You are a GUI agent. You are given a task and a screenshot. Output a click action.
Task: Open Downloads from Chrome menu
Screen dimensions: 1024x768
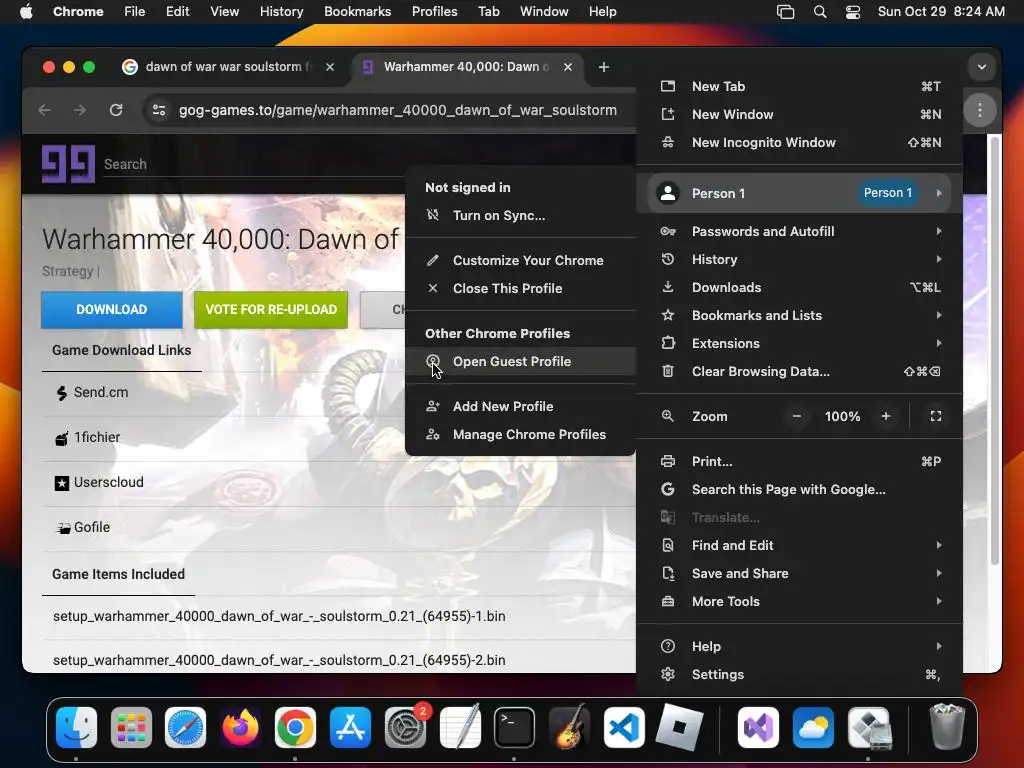(800, 287)
